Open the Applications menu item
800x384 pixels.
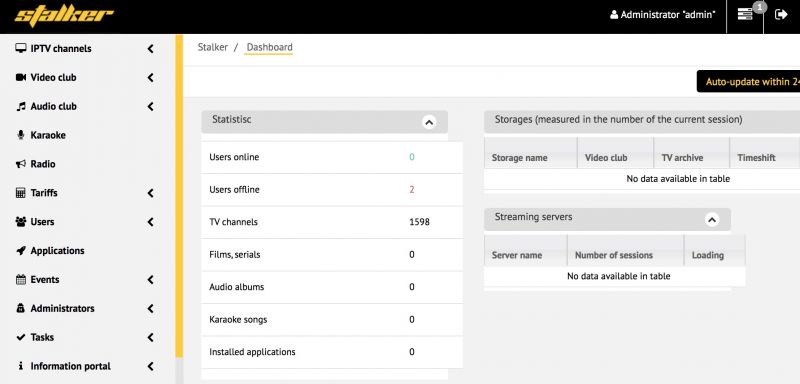[58, 250]
